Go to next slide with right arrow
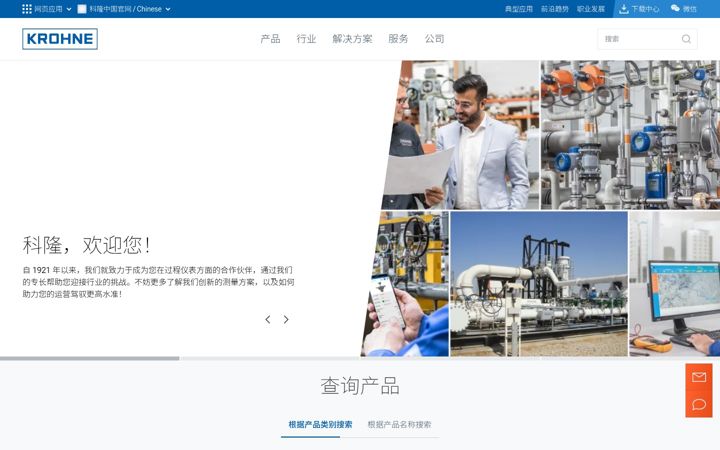The height and width of the screenshot is (450, 720). click(286, 319)
